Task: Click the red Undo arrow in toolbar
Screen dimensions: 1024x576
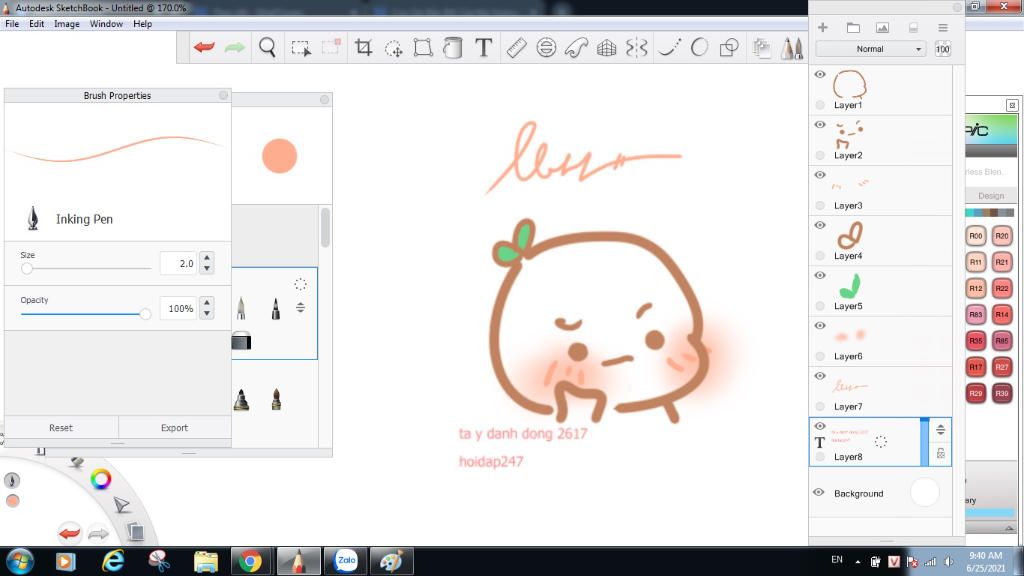Action: click(204, 47)
